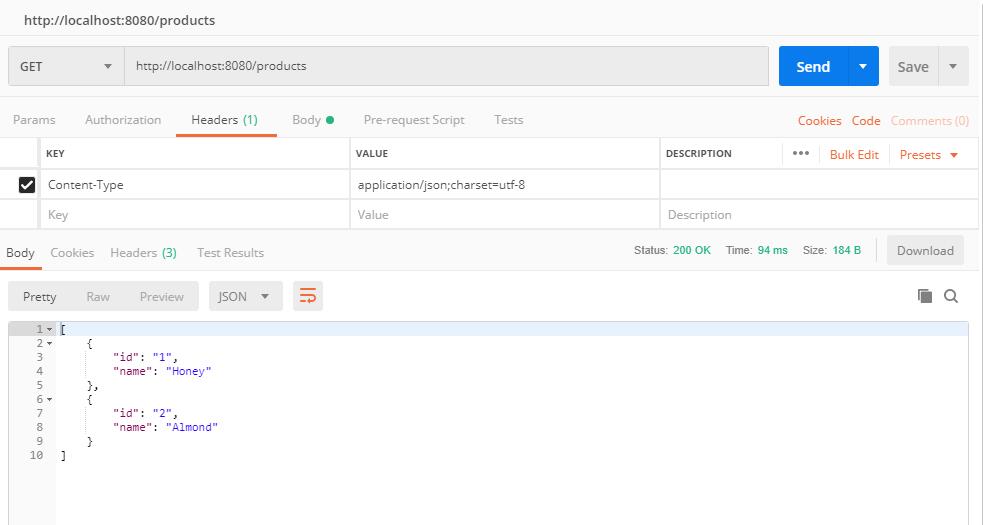Click the Send button
The image size is (983, 525).
(x=813, y=67)
